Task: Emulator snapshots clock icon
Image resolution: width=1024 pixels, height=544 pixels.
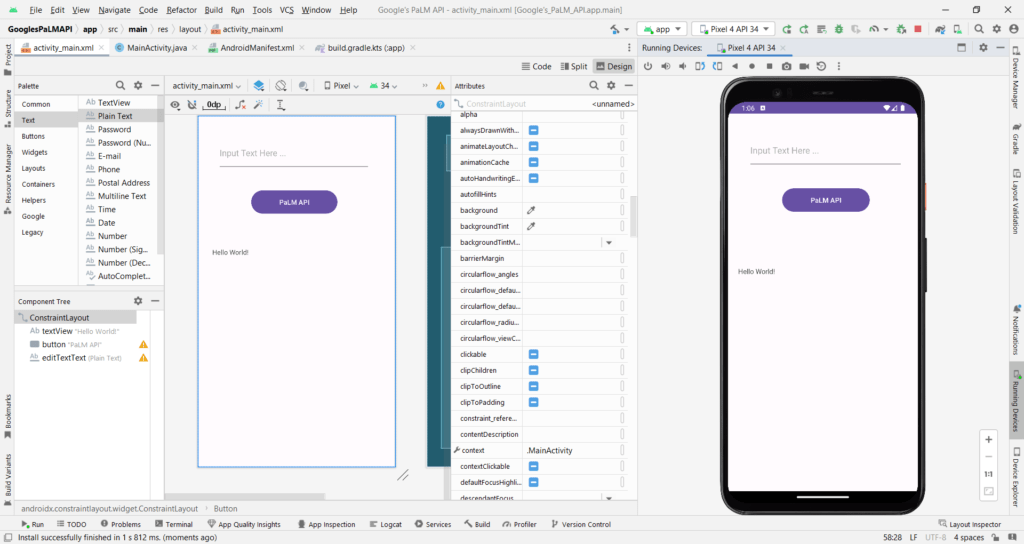Action: (822, 67)
